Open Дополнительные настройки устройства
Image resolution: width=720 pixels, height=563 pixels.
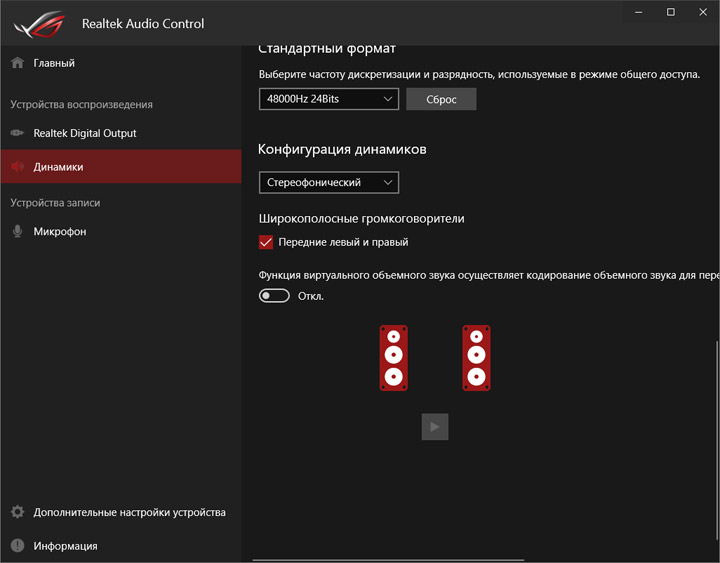(x=129, y=512)
